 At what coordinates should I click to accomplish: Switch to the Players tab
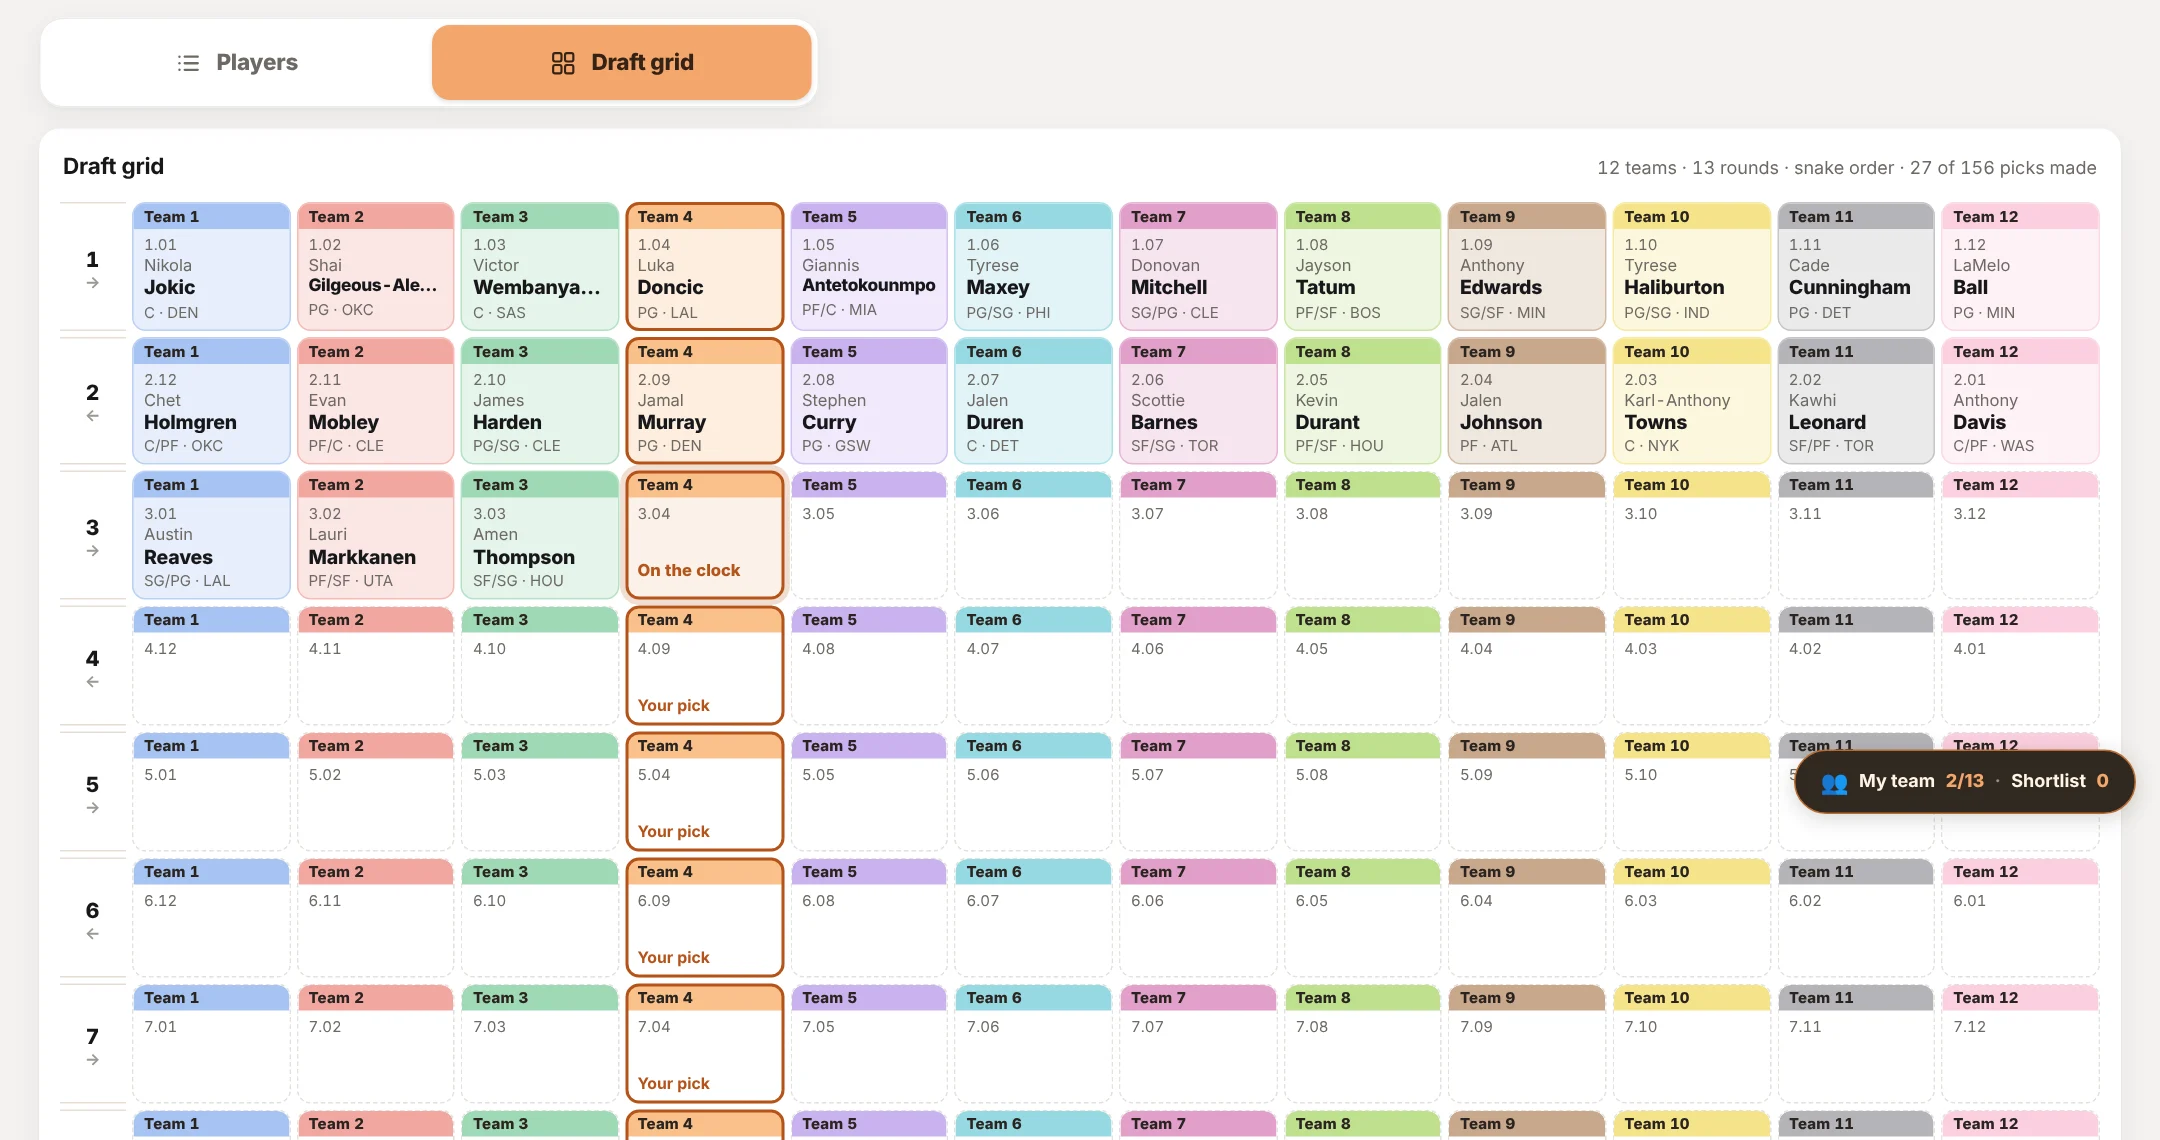pos(237,62)
